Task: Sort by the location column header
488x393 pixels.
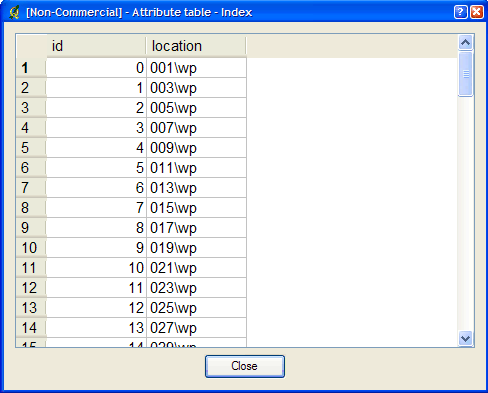Action: (x=196, y=46)
